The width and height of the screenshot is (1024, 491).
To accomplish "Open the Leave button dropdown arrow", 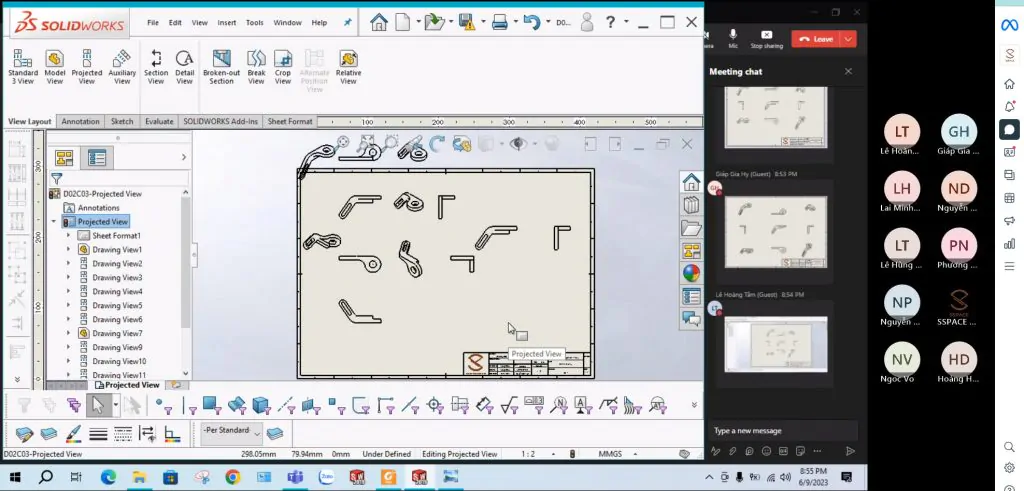I will 848,39.
